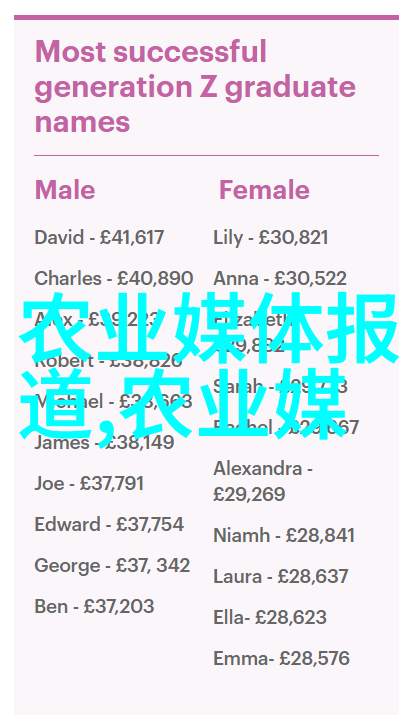
Task: Click the thin divider line under the title
Action: coord(207,155)
